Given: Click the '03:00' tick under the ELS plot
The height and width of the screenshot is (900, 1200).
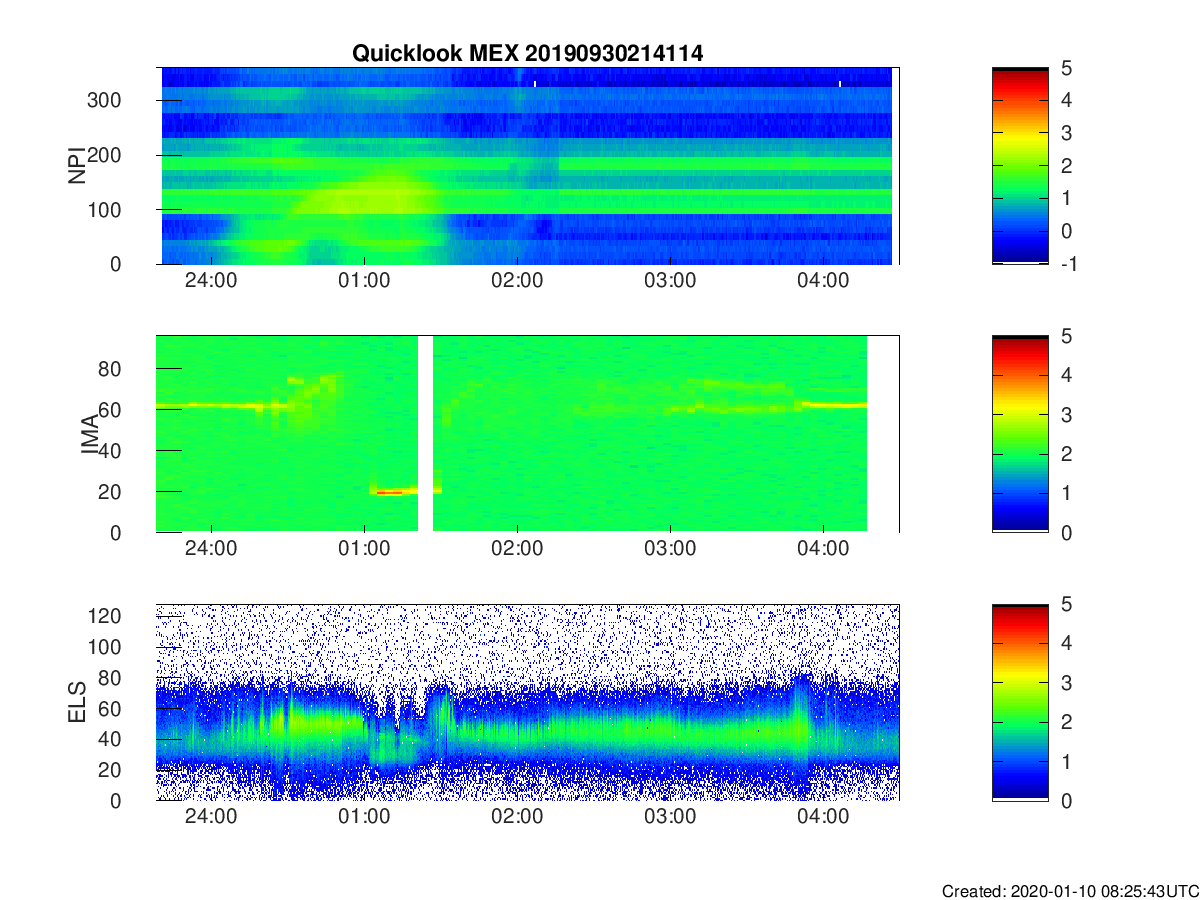Looking at the screenshot, I should [670, 817].
